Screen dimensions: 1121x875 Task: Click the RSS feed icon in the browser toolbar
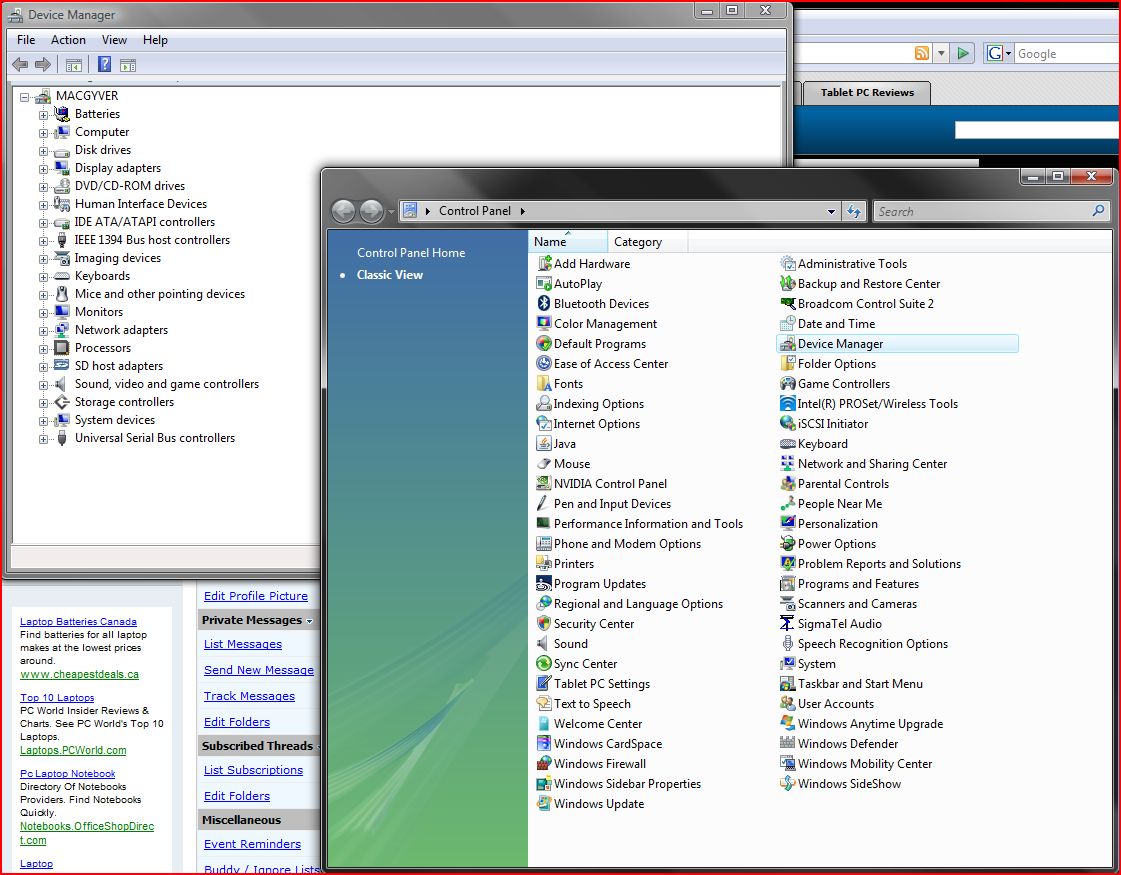[922, 53]
